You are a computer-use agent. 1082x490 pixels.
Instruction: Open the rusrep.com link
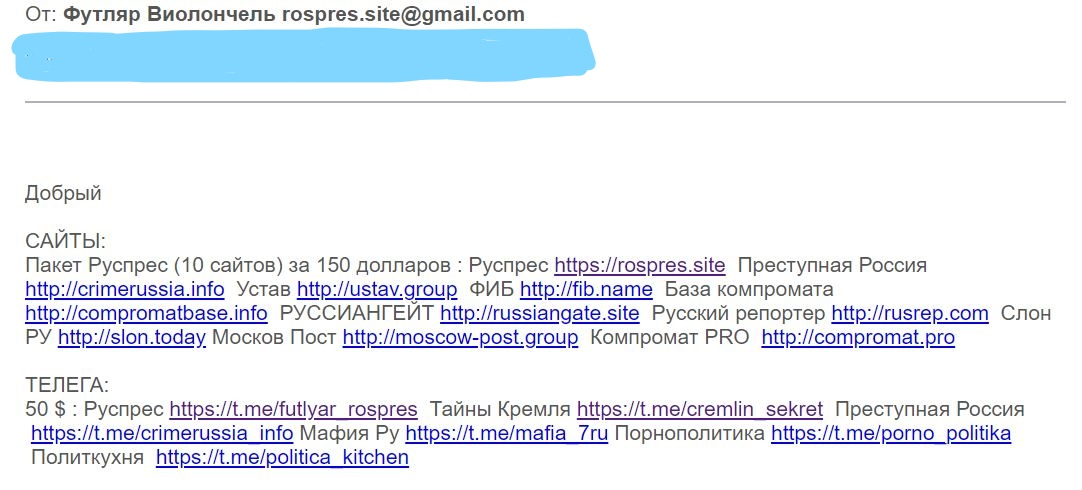[x=909, y=313]
